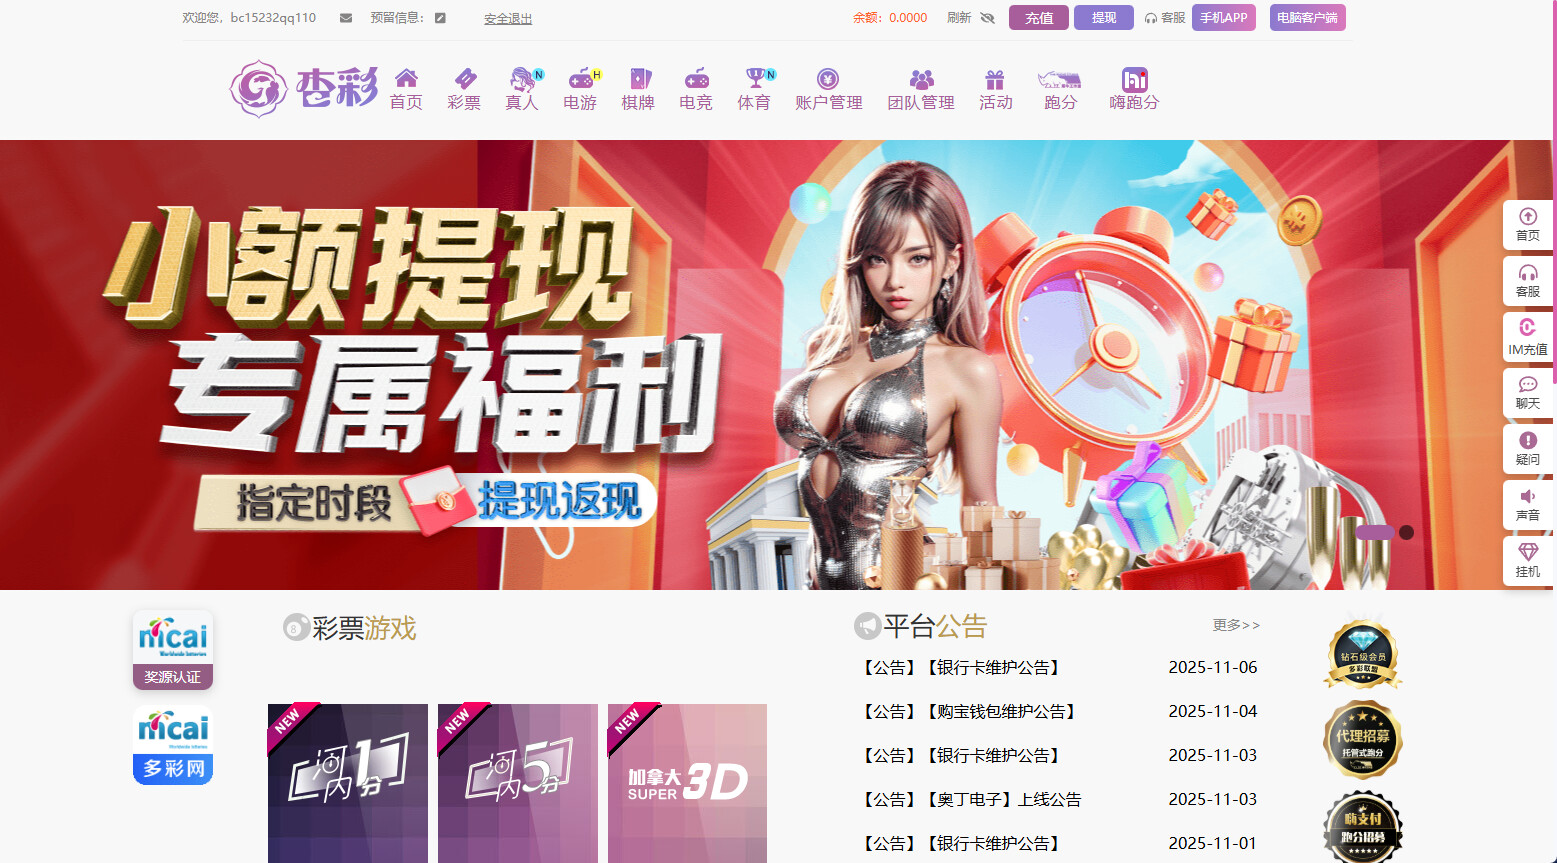Screen dimensions: 1557x863
Task: Expand the 账户管理 account menu
Action: pos(828,89)
